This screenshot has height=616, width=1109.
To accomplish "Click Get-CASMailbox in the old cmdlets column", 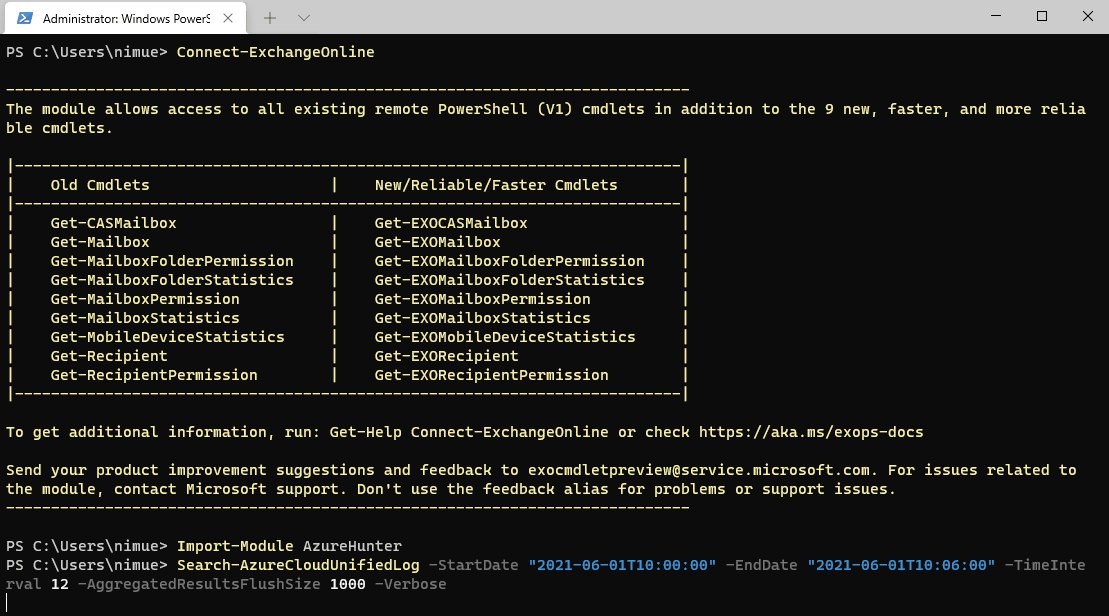I will pyautogui.click(x=113, y=223).
